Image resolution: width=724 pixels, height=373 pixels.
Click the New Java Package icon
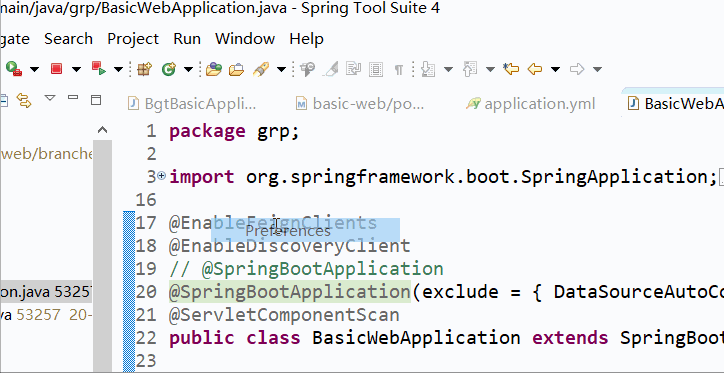pyautogui.click(x=144, y=69)
